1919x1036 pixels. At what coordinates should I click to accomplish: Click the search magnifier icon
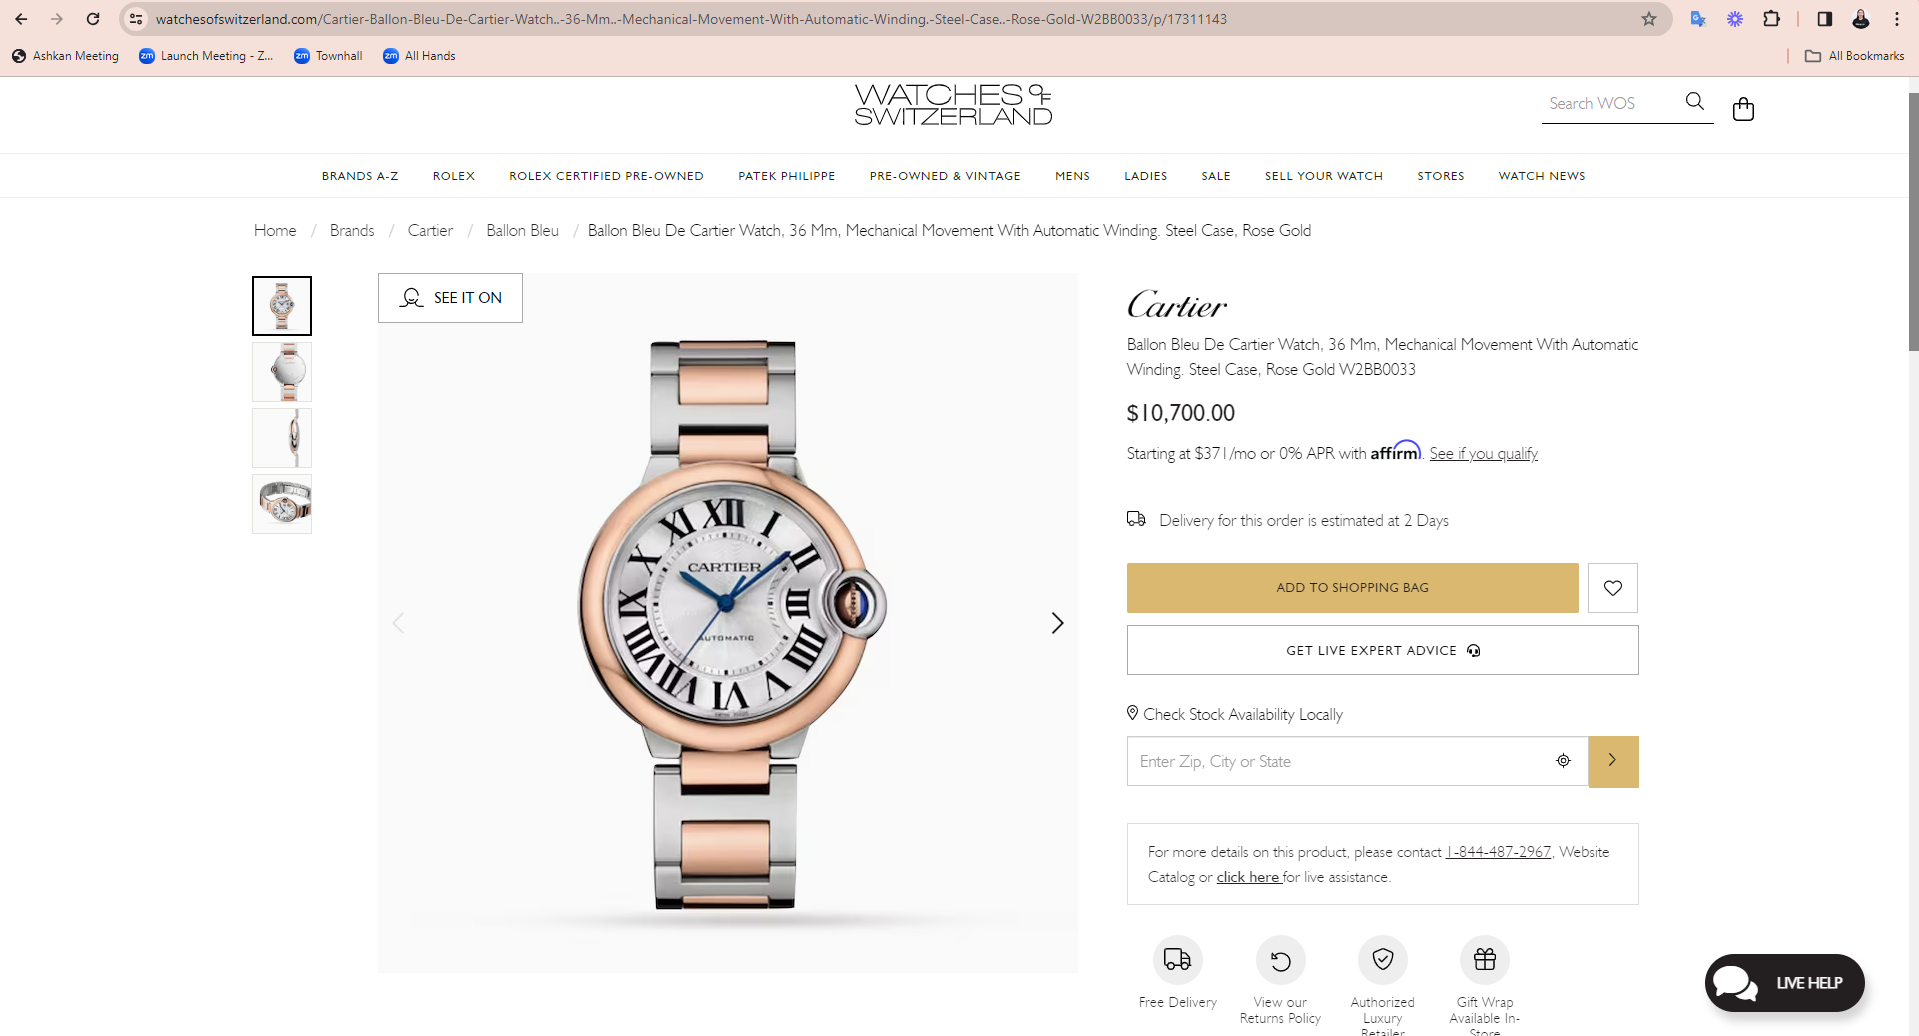click(1694, 102)
